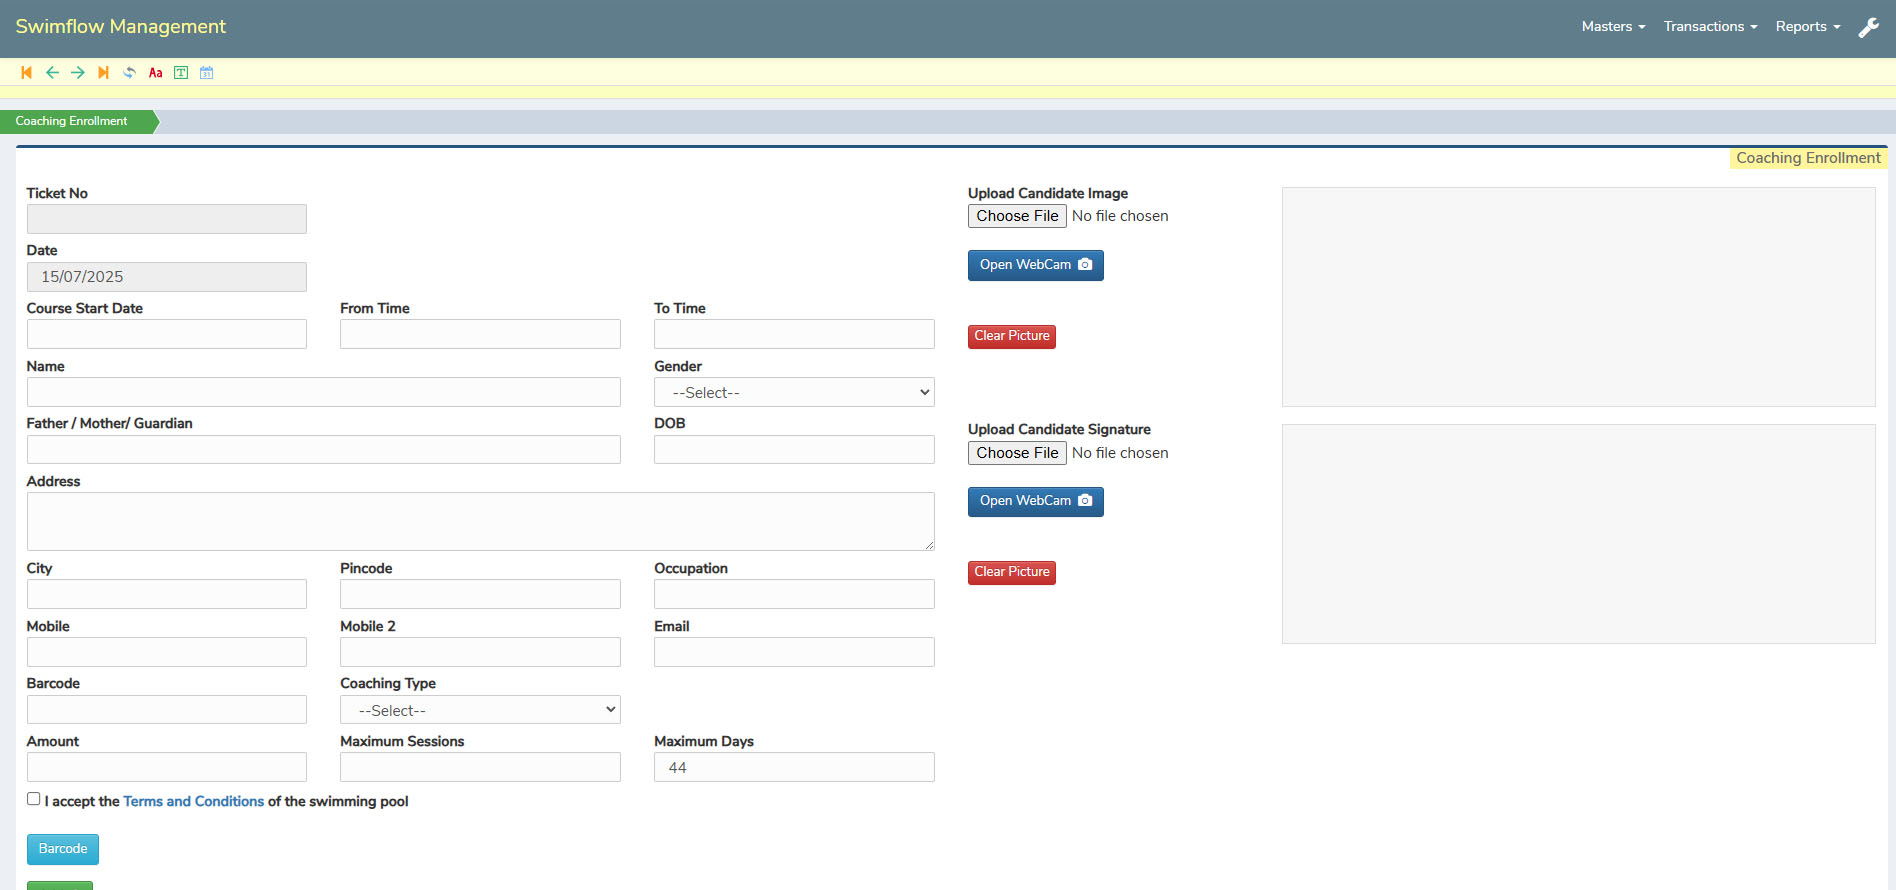Open the Transactions menu

point(1709,27)
